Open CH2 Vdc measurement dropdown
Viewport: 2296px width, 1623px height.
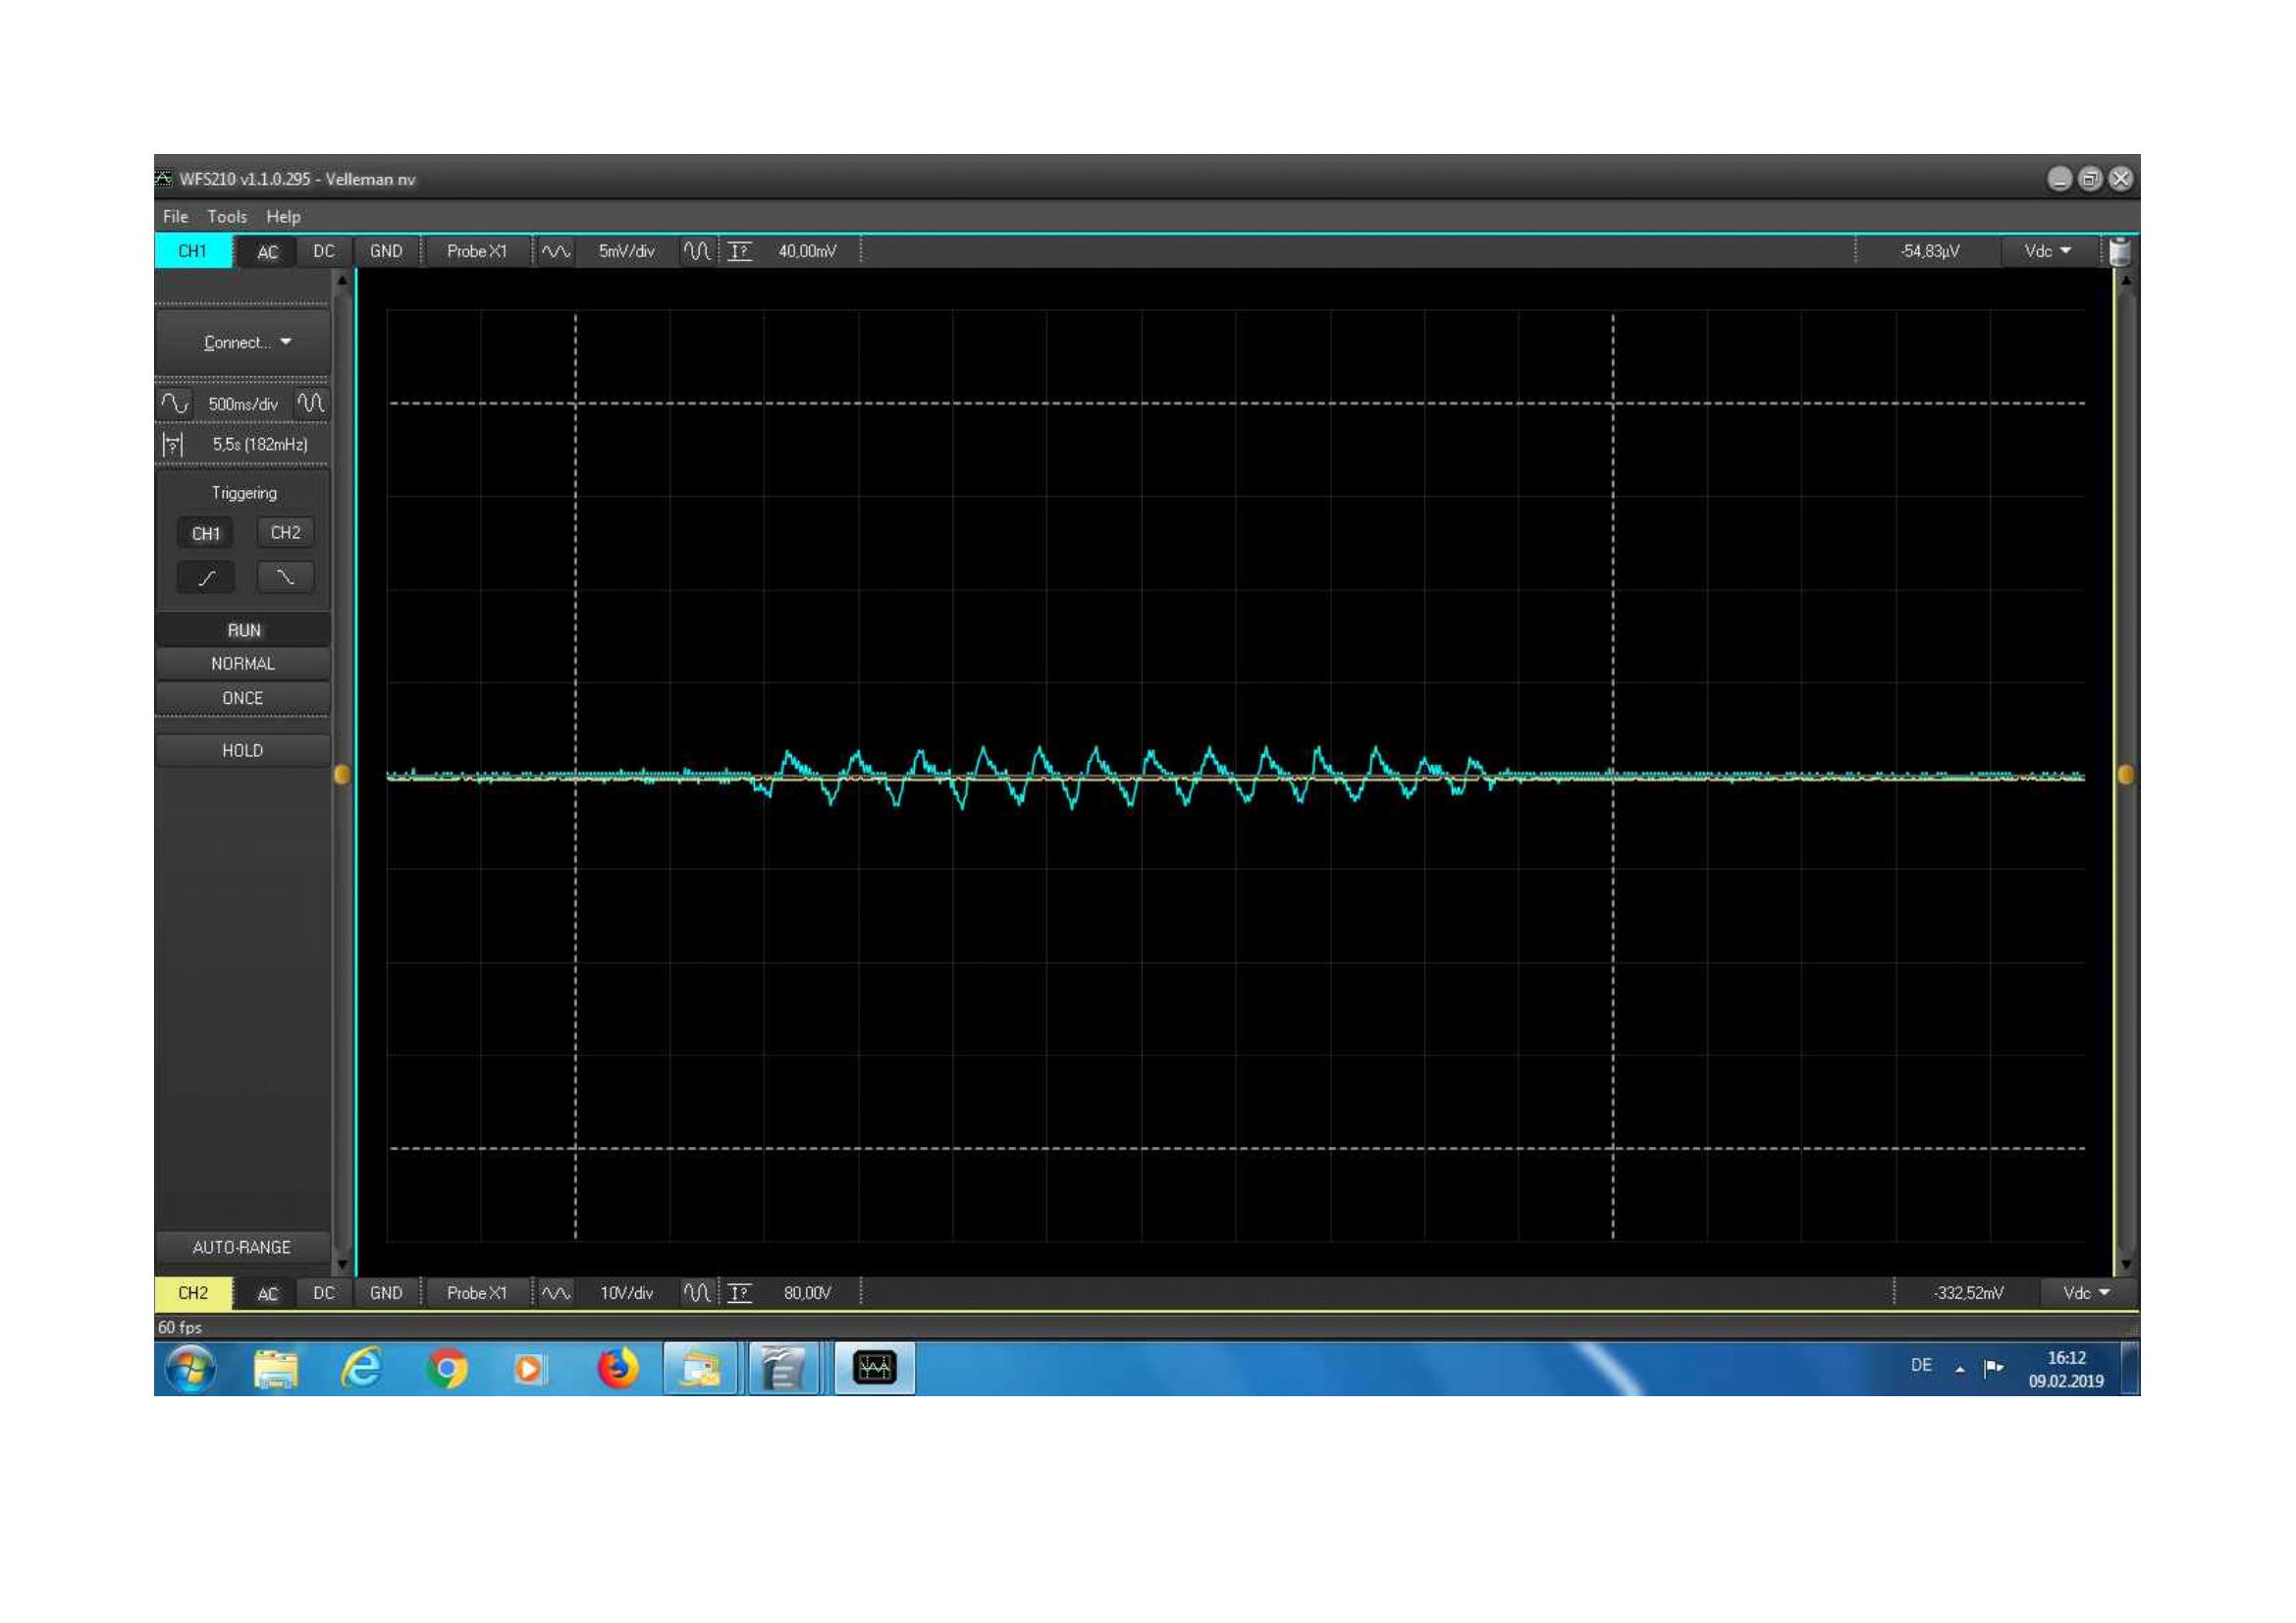[x=2086, y=1294]
